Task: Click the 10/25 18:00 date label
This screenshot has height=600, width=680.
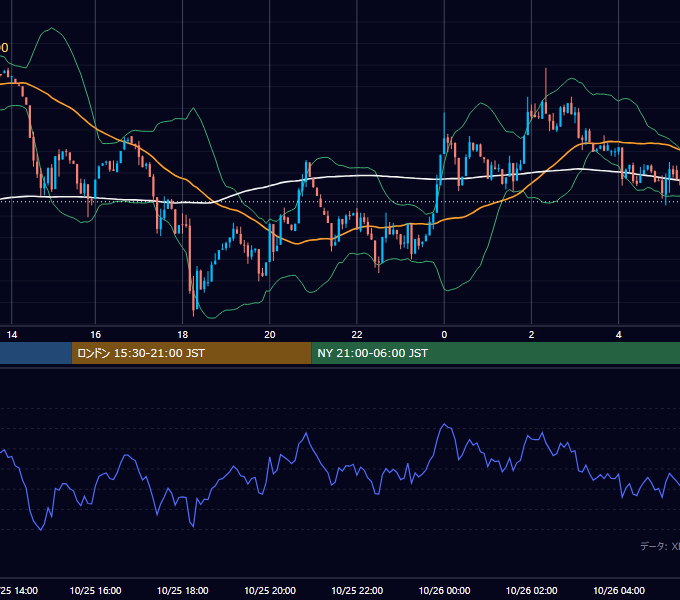Action: coord(183,590)
